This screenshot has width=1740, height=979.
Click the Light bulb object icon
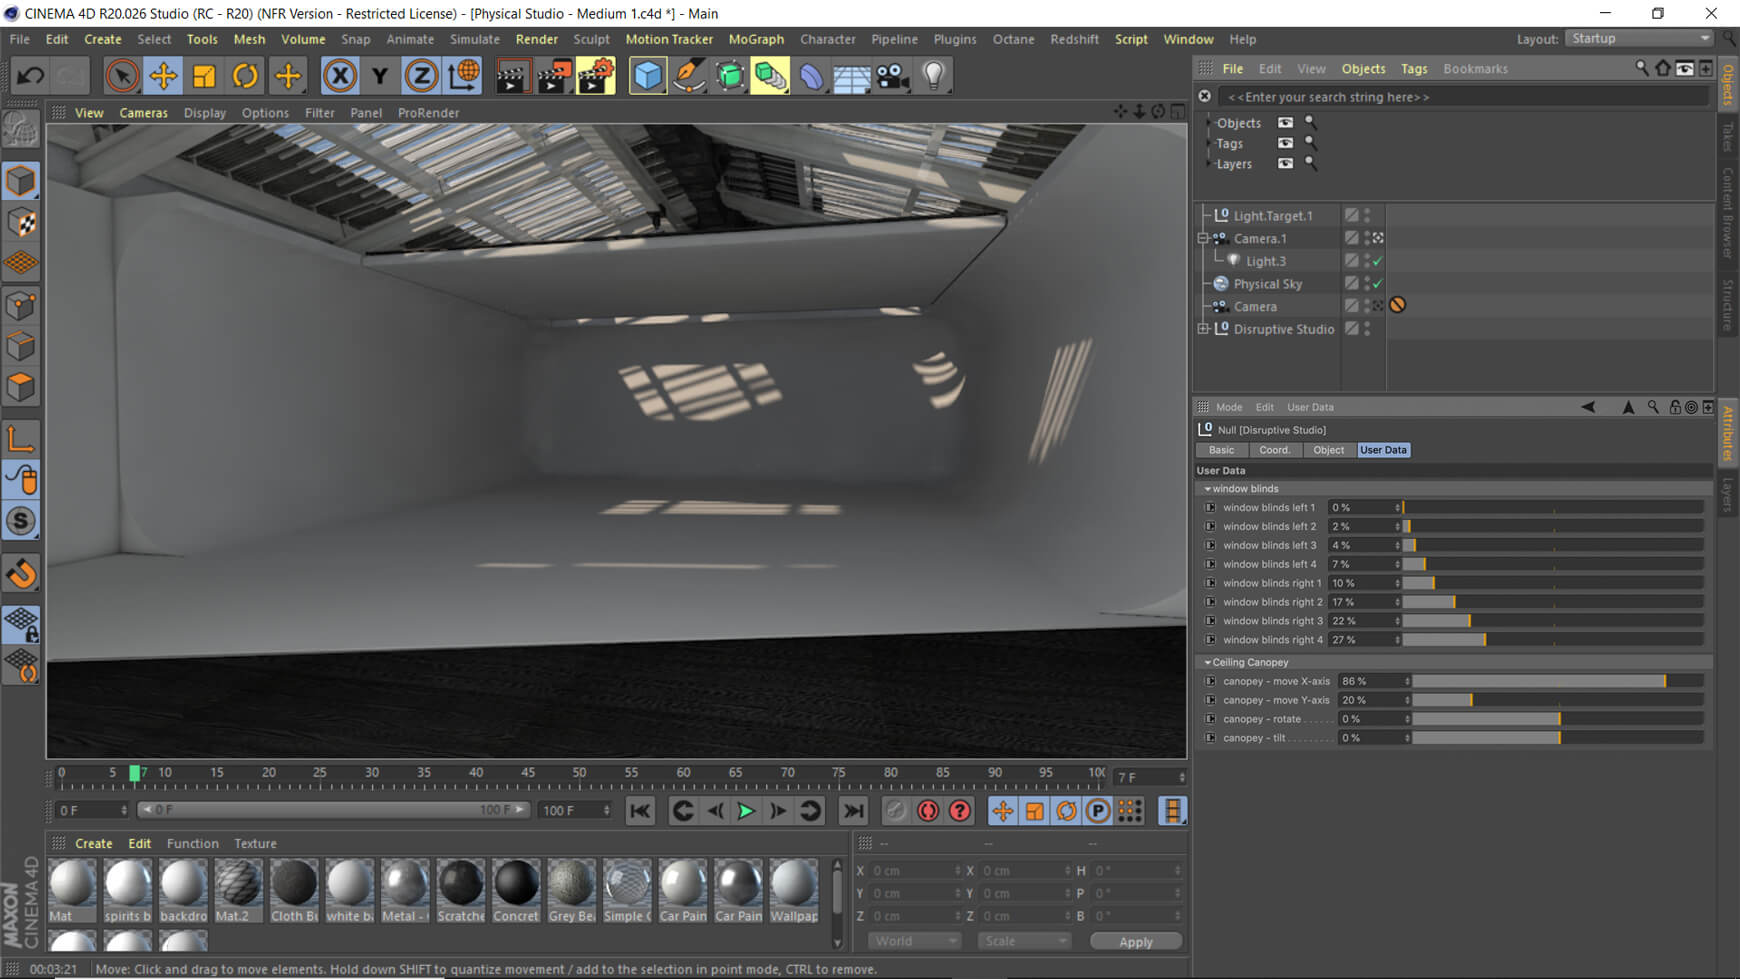(933, 76)
